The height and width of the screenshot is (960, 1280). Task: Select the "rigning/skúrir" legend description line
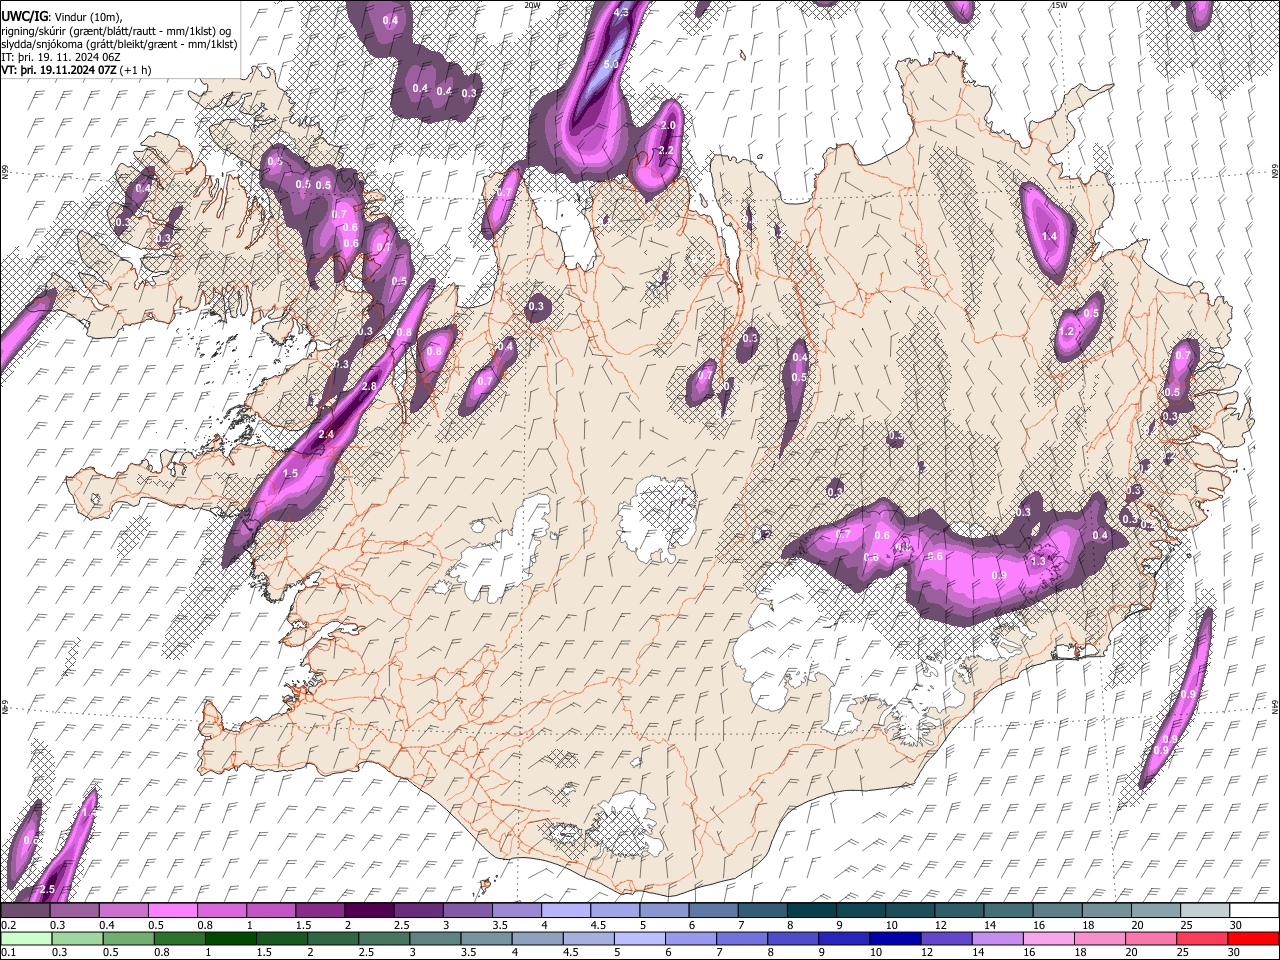pos(116,31)
